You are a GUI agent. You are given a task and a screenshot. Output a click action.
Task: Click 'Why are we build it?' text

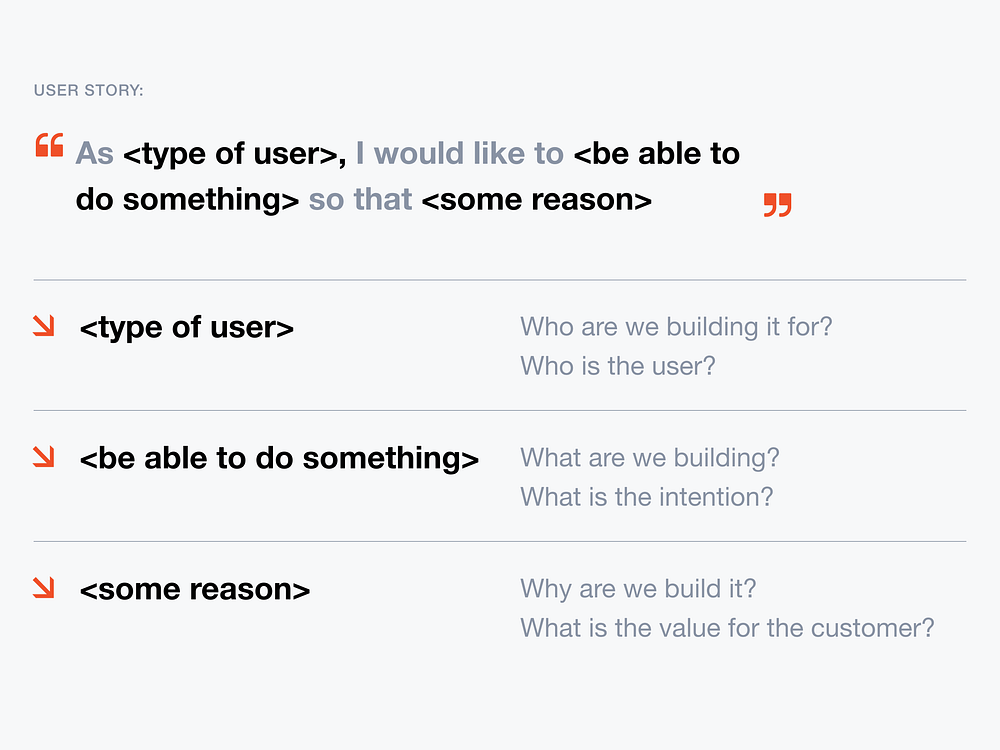click(x=638, y=589)
